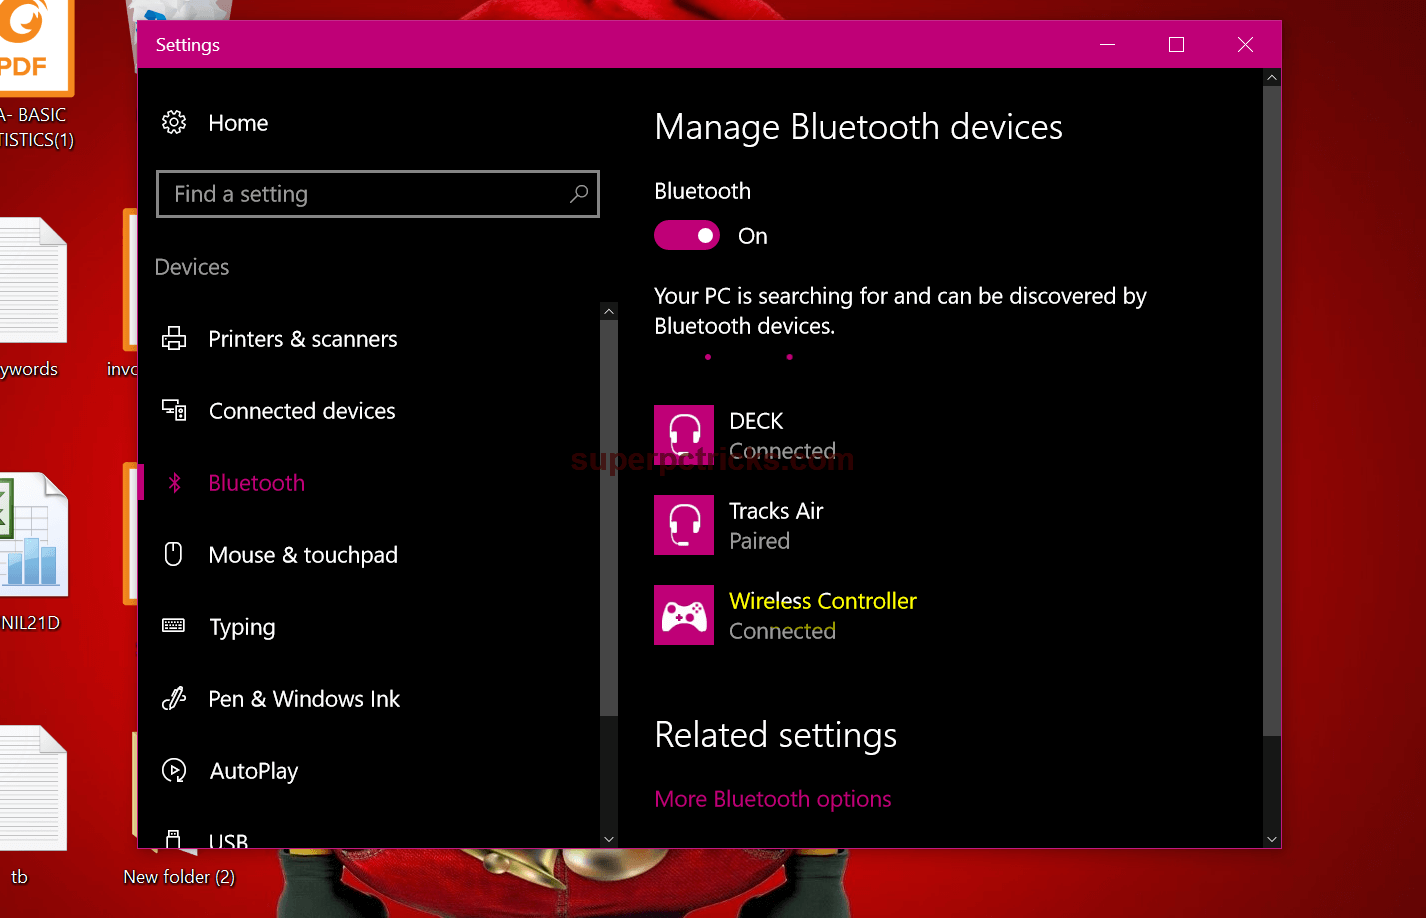
Task: Open More Bluetooth options
Action: click(772, 798)
